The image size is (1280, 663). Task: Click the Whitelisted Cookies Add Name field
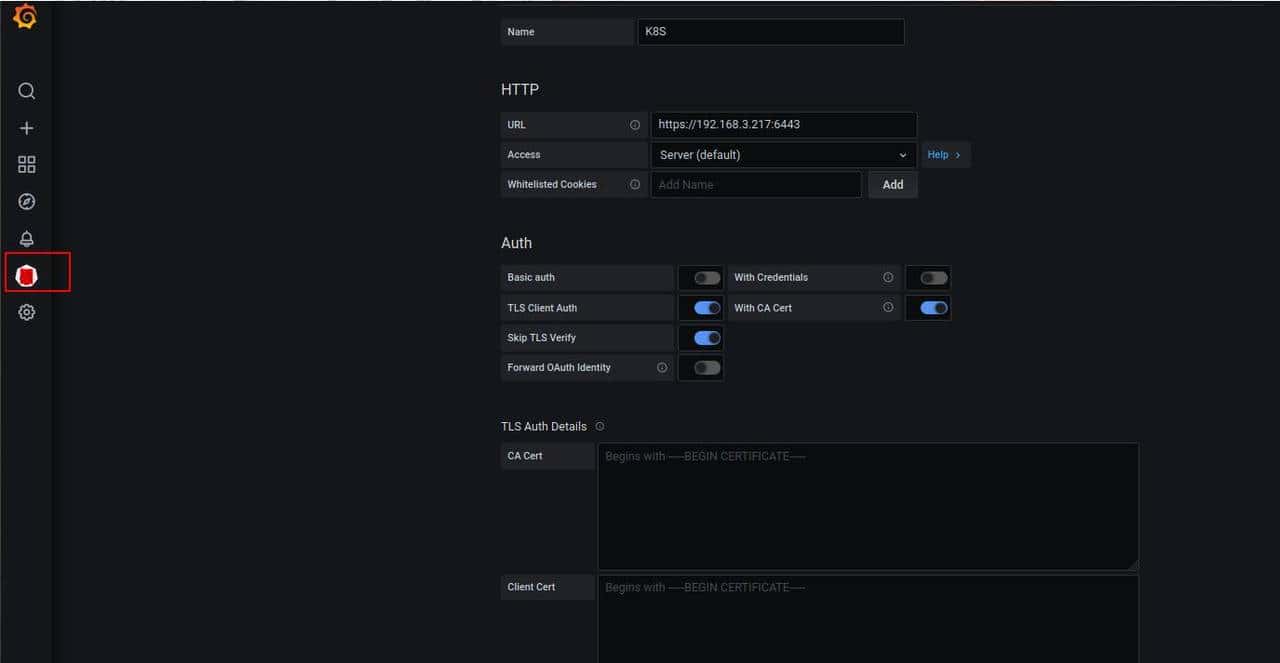[755, 185]
